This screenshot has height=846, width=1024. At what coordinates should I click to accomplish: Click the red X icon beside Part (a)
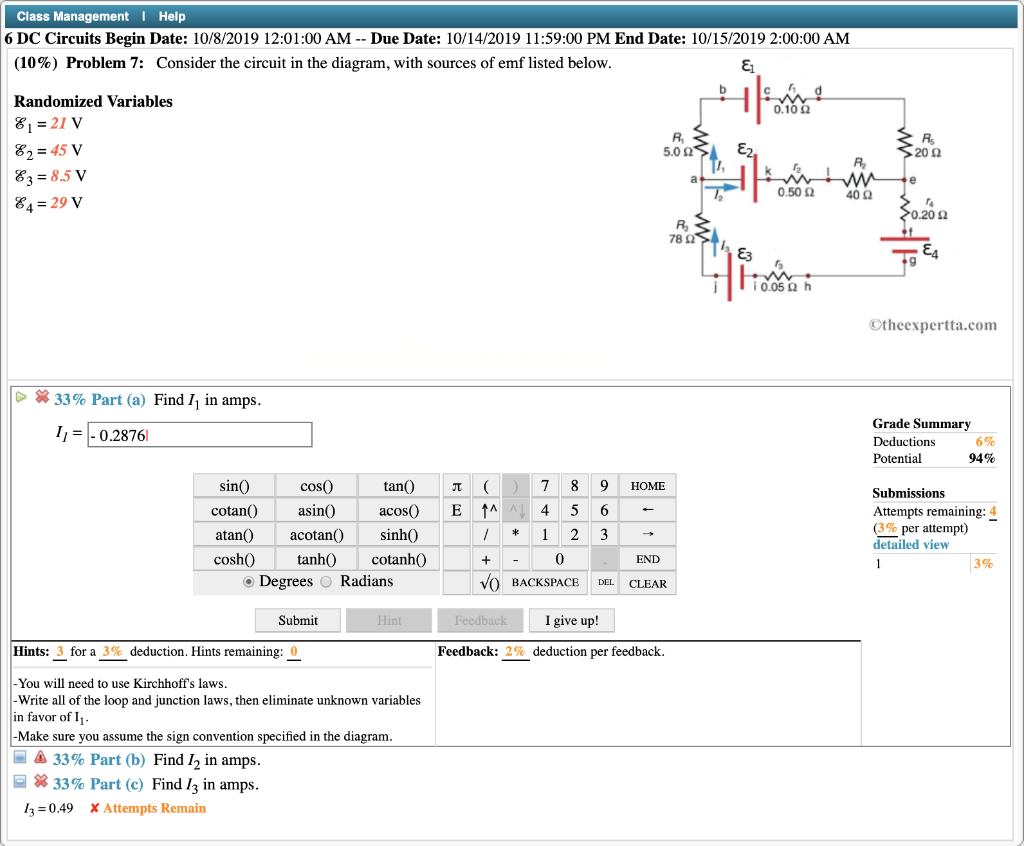41,396
